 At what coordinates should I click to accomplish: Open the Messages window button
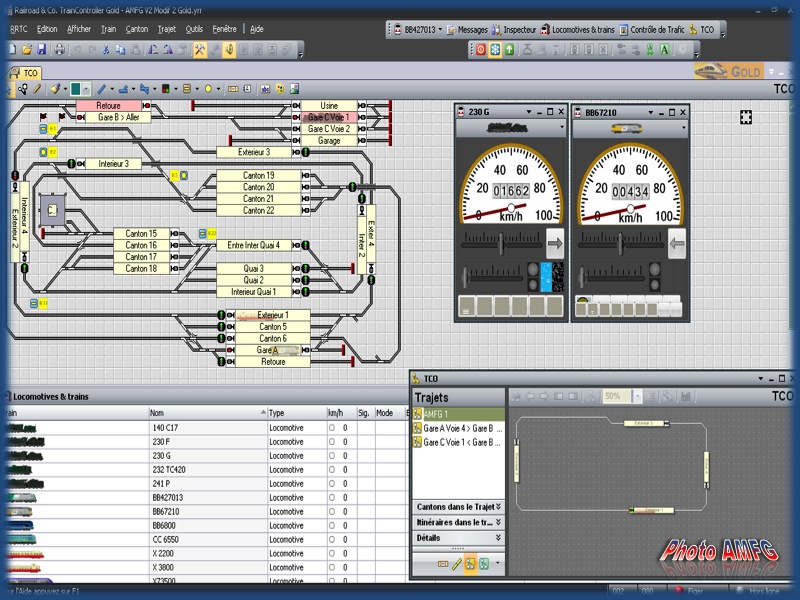pyautogui.click(x=467, y=30)
